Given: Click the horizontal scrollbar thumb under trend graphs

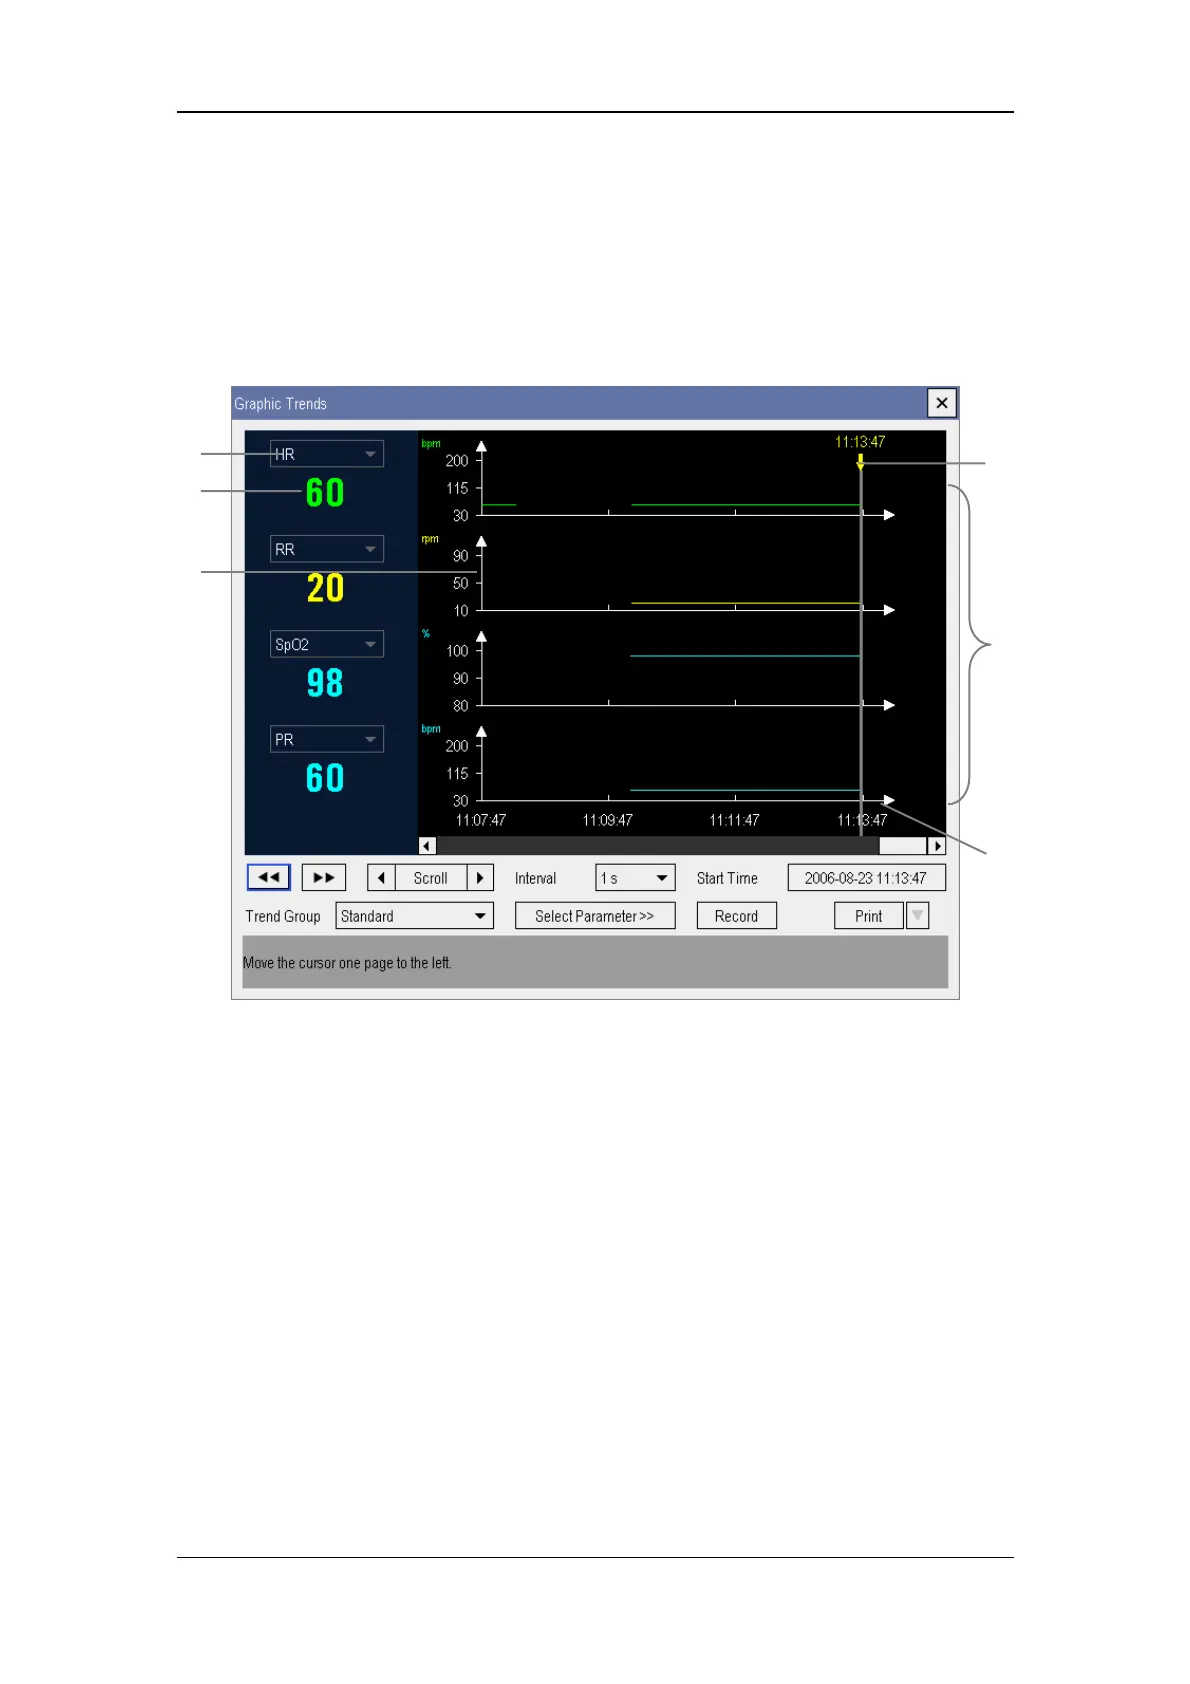Looking at the screenshot, I should (903, 846).
